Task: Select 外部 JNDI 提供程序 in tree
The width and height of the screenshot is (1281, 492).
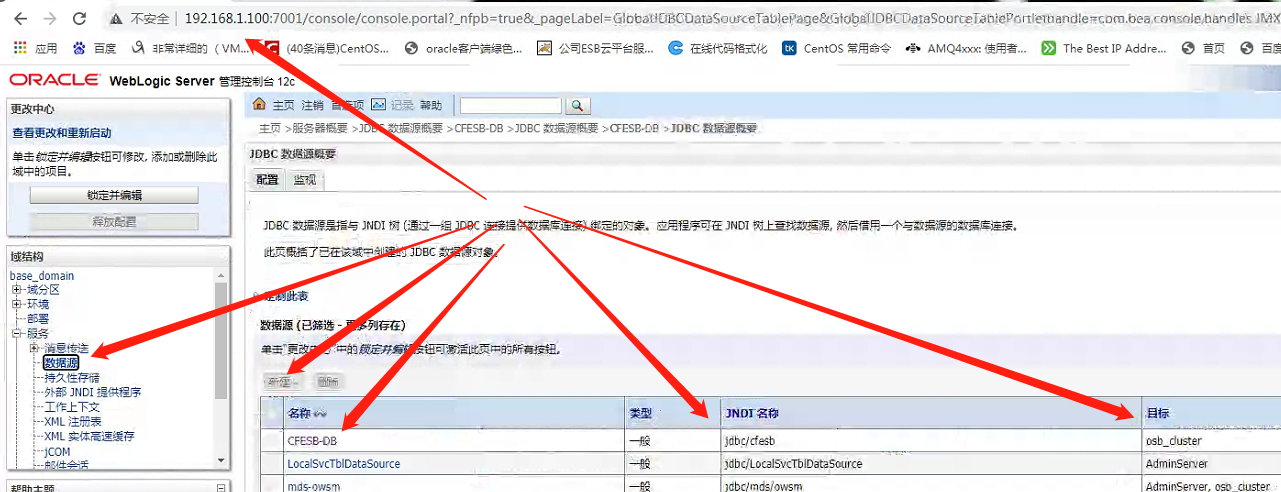Action: click(x=93, y=392)
